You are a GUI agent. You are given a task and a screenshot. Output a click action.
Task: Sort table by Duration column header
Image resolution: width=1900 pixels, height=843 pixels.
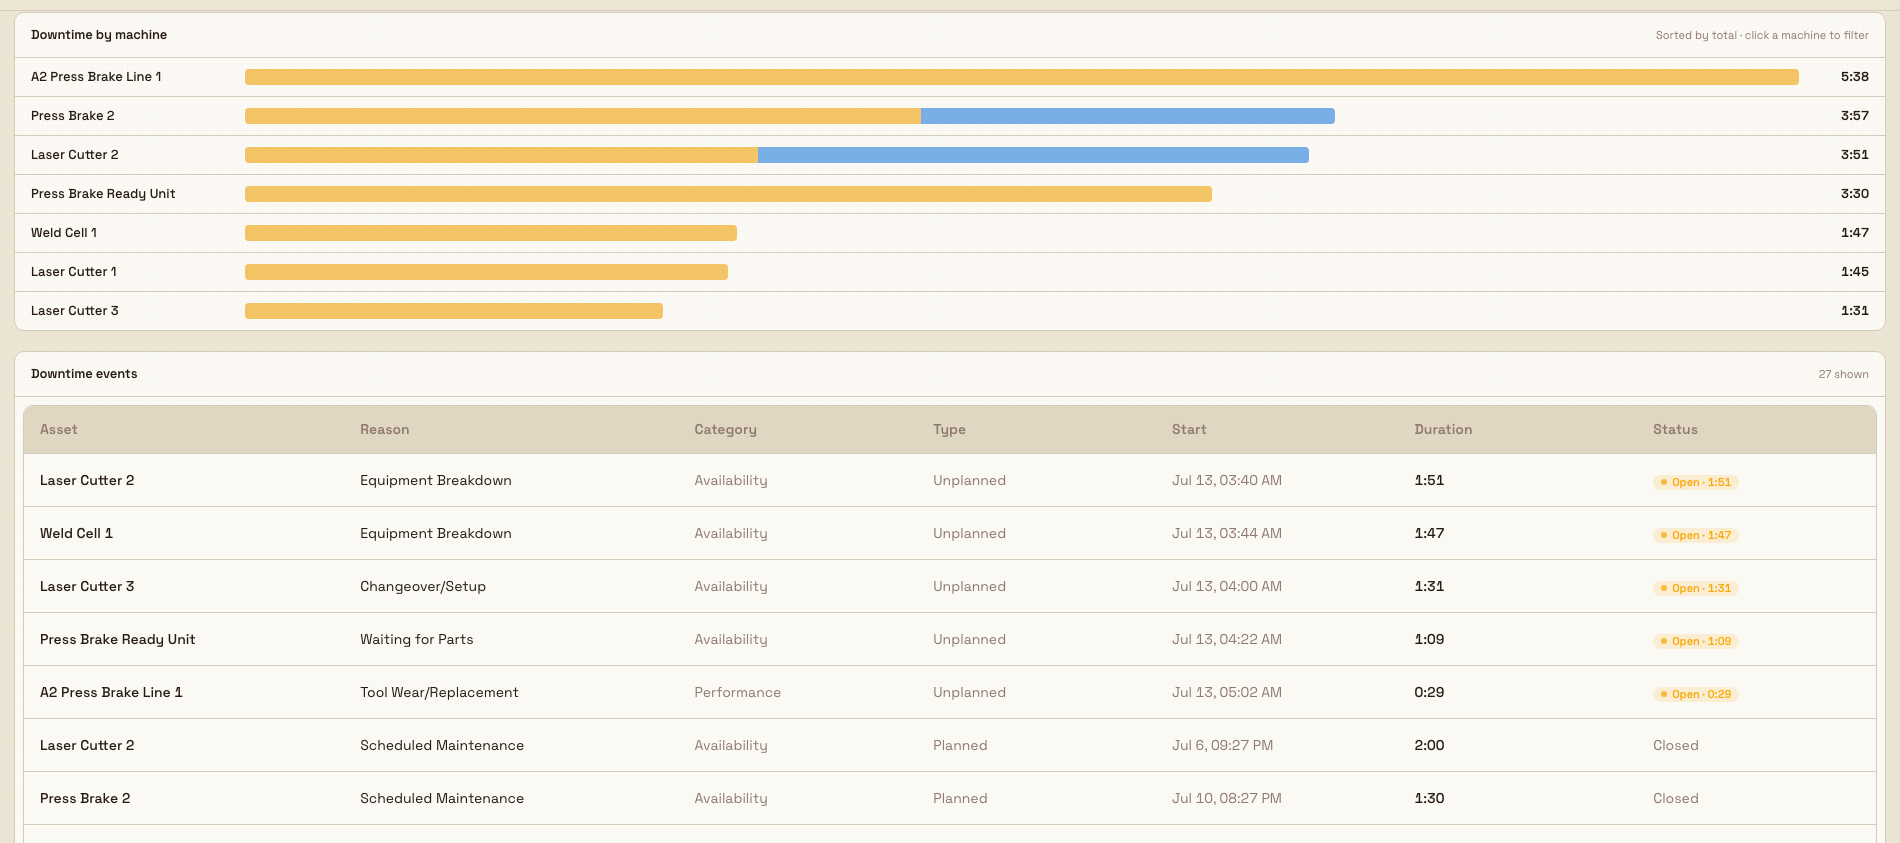pos(1443,430)
